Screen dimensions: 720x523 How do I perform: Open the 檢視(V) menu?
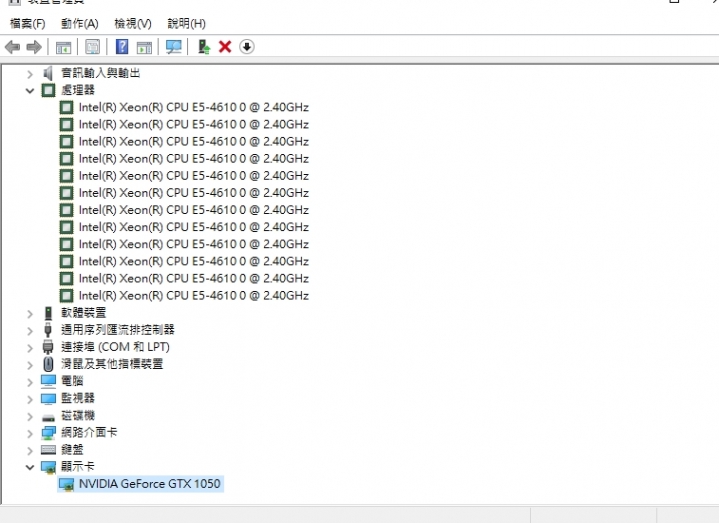(x=133, y=23)
